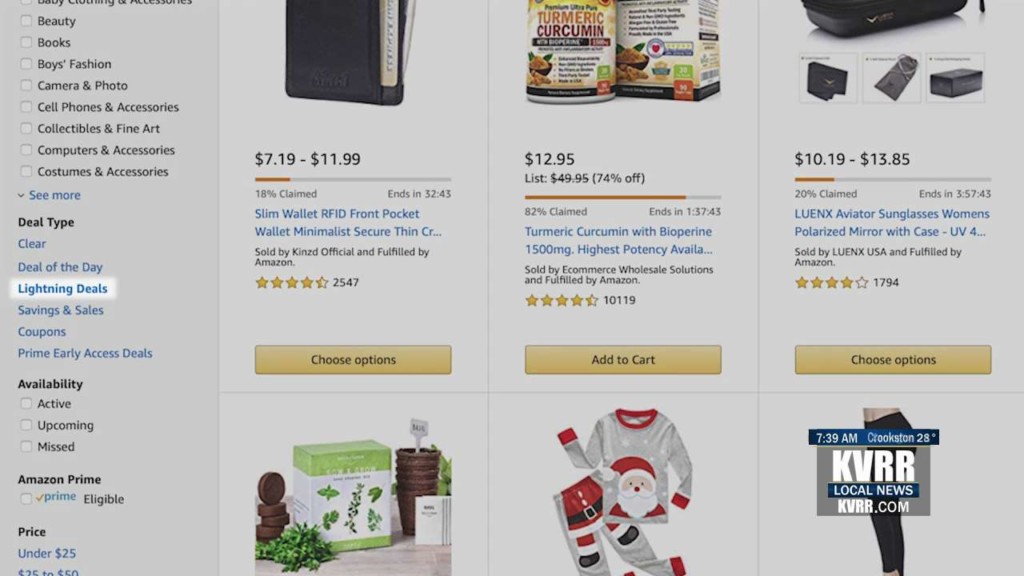This screenshot has height=576, width=1024.
Task: Click the Turmeric Curcumin star rating icons
Action: point(561,300)
